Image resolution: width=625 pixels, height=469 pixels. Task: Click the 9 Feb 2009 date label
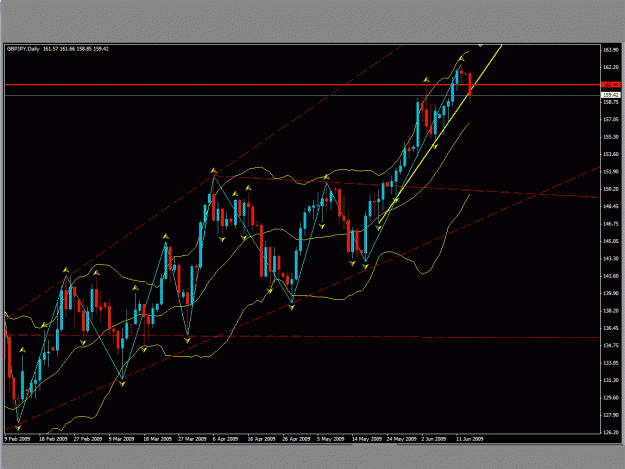coord(18,439)
